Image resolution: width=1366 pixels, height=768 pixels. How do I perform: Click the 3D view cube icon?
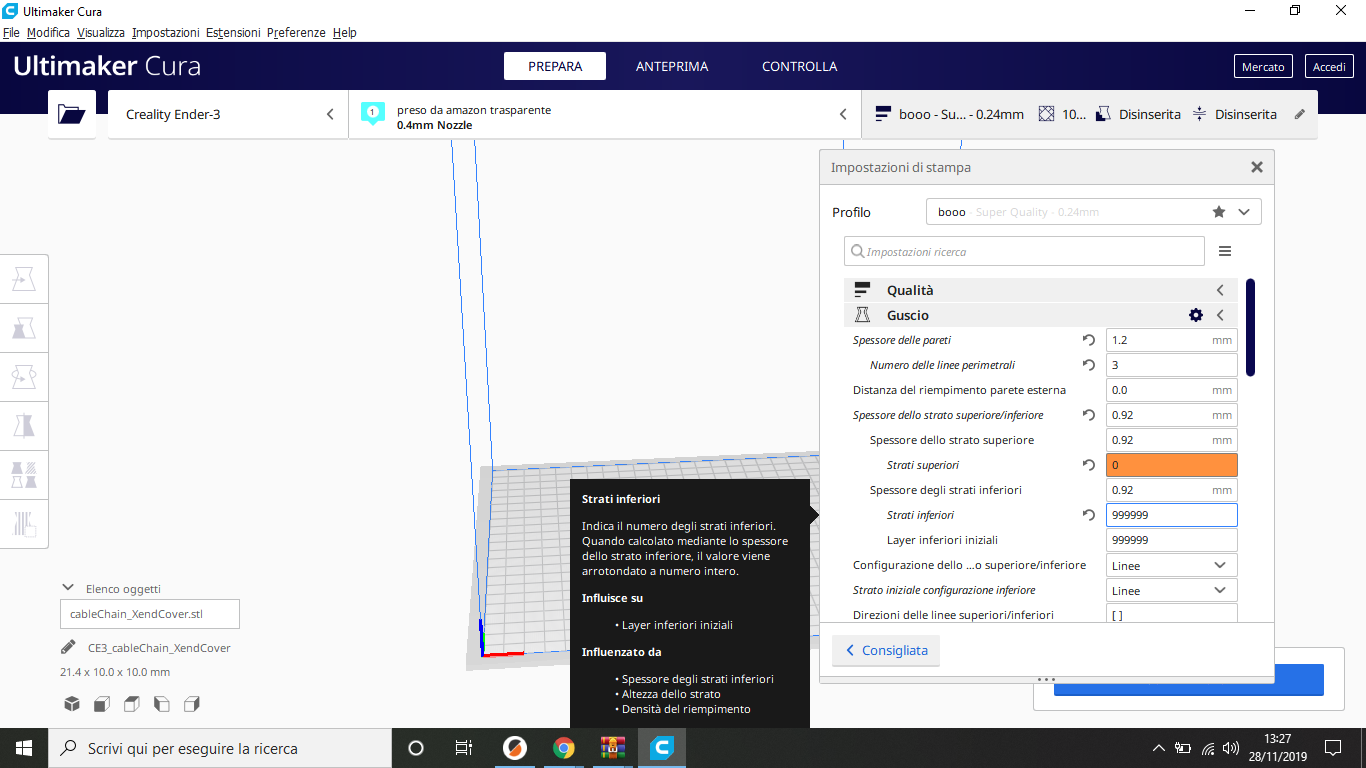click(x=72, y=704)
